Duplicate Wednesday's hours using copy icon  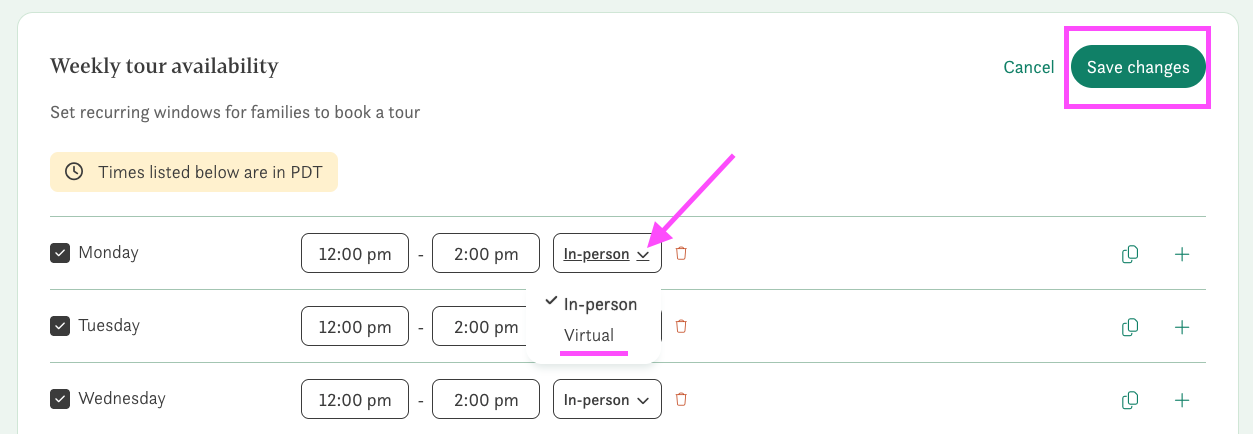point(1130,400)
